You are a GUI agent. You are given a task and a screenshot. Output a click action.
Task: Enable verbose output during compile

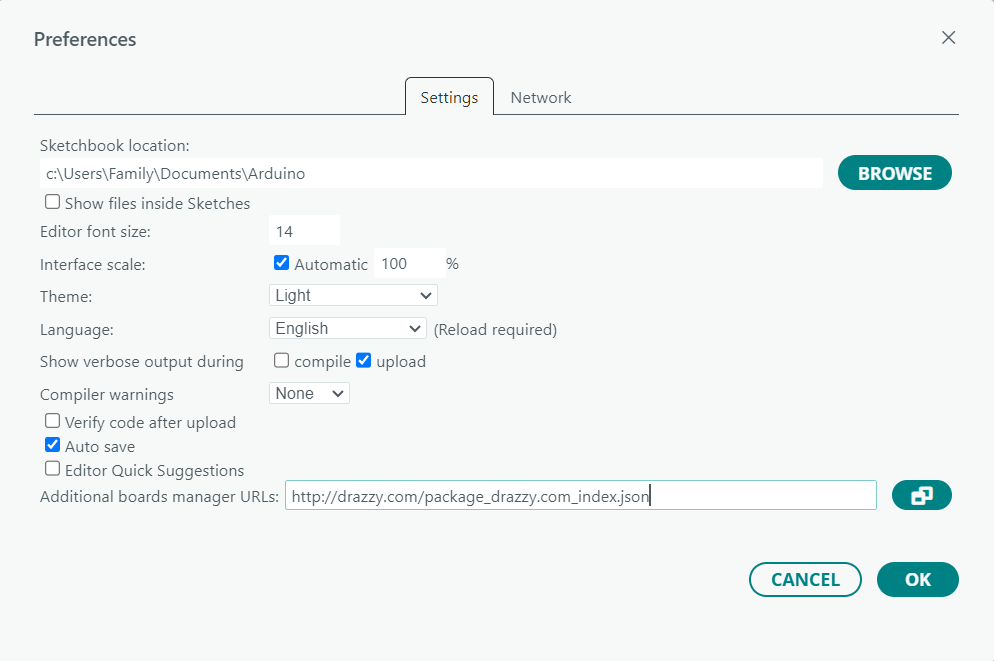[x=282, y=360]
